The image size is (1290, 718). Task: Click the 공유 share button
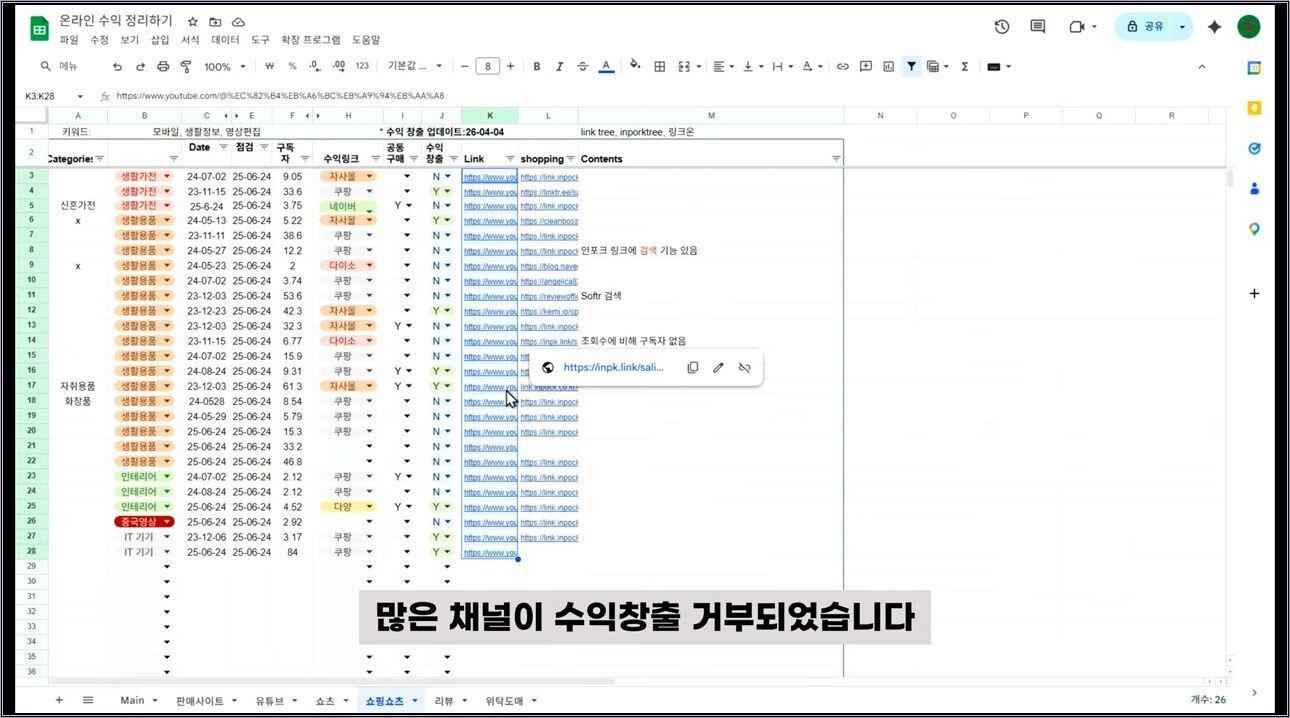coord(1145,27)
